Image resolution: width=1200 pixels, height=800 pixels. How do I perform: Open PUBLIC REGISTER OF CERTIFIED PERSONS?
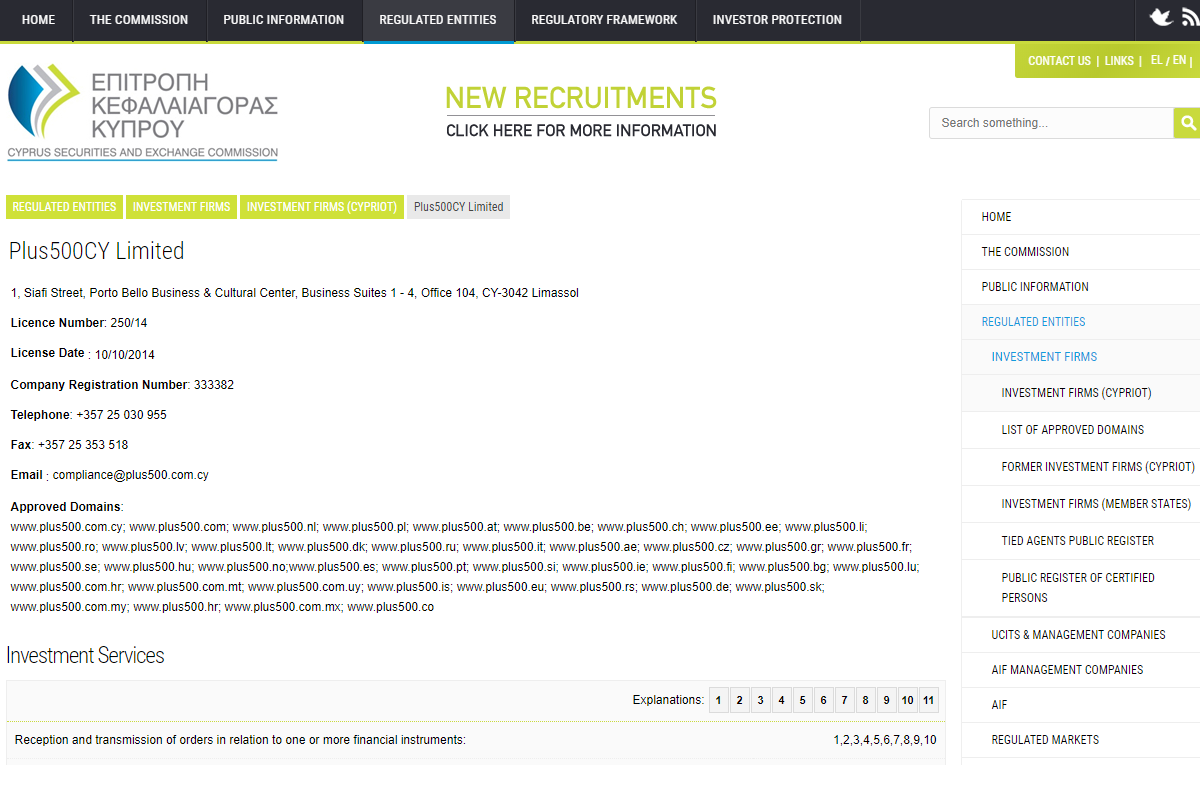tap(1081, 588)
